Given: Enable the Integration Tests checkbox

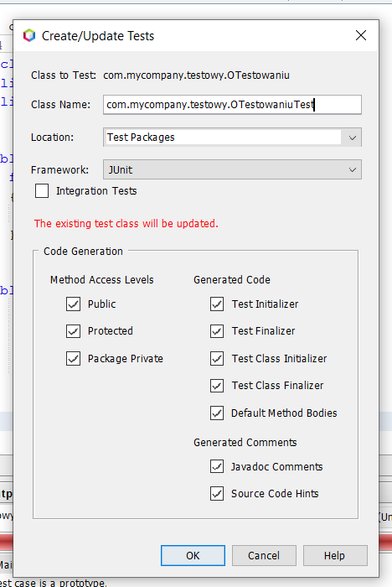Looking at the screenshot, I should (x=42, y=191).
